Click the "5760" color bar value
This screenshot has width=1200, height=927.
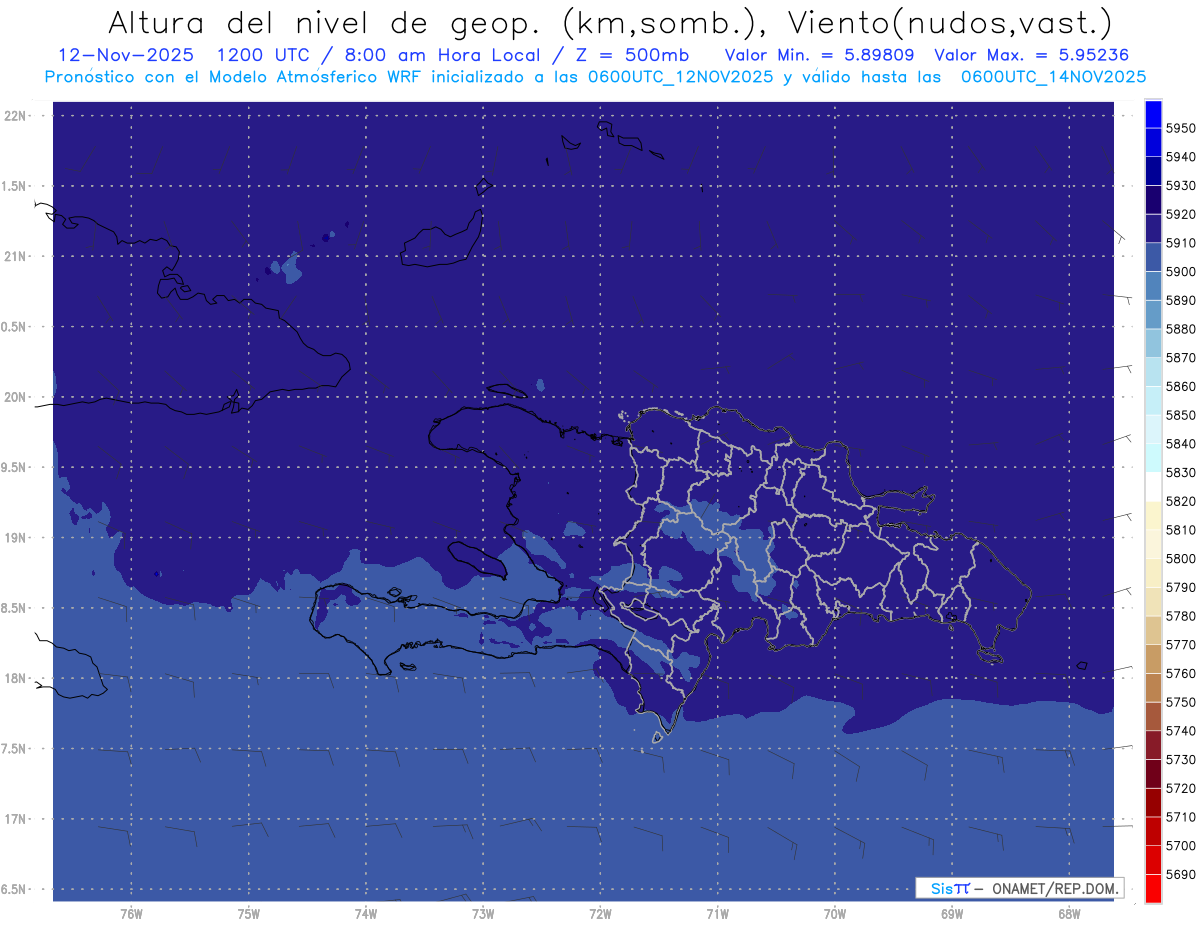(1181, 673)
